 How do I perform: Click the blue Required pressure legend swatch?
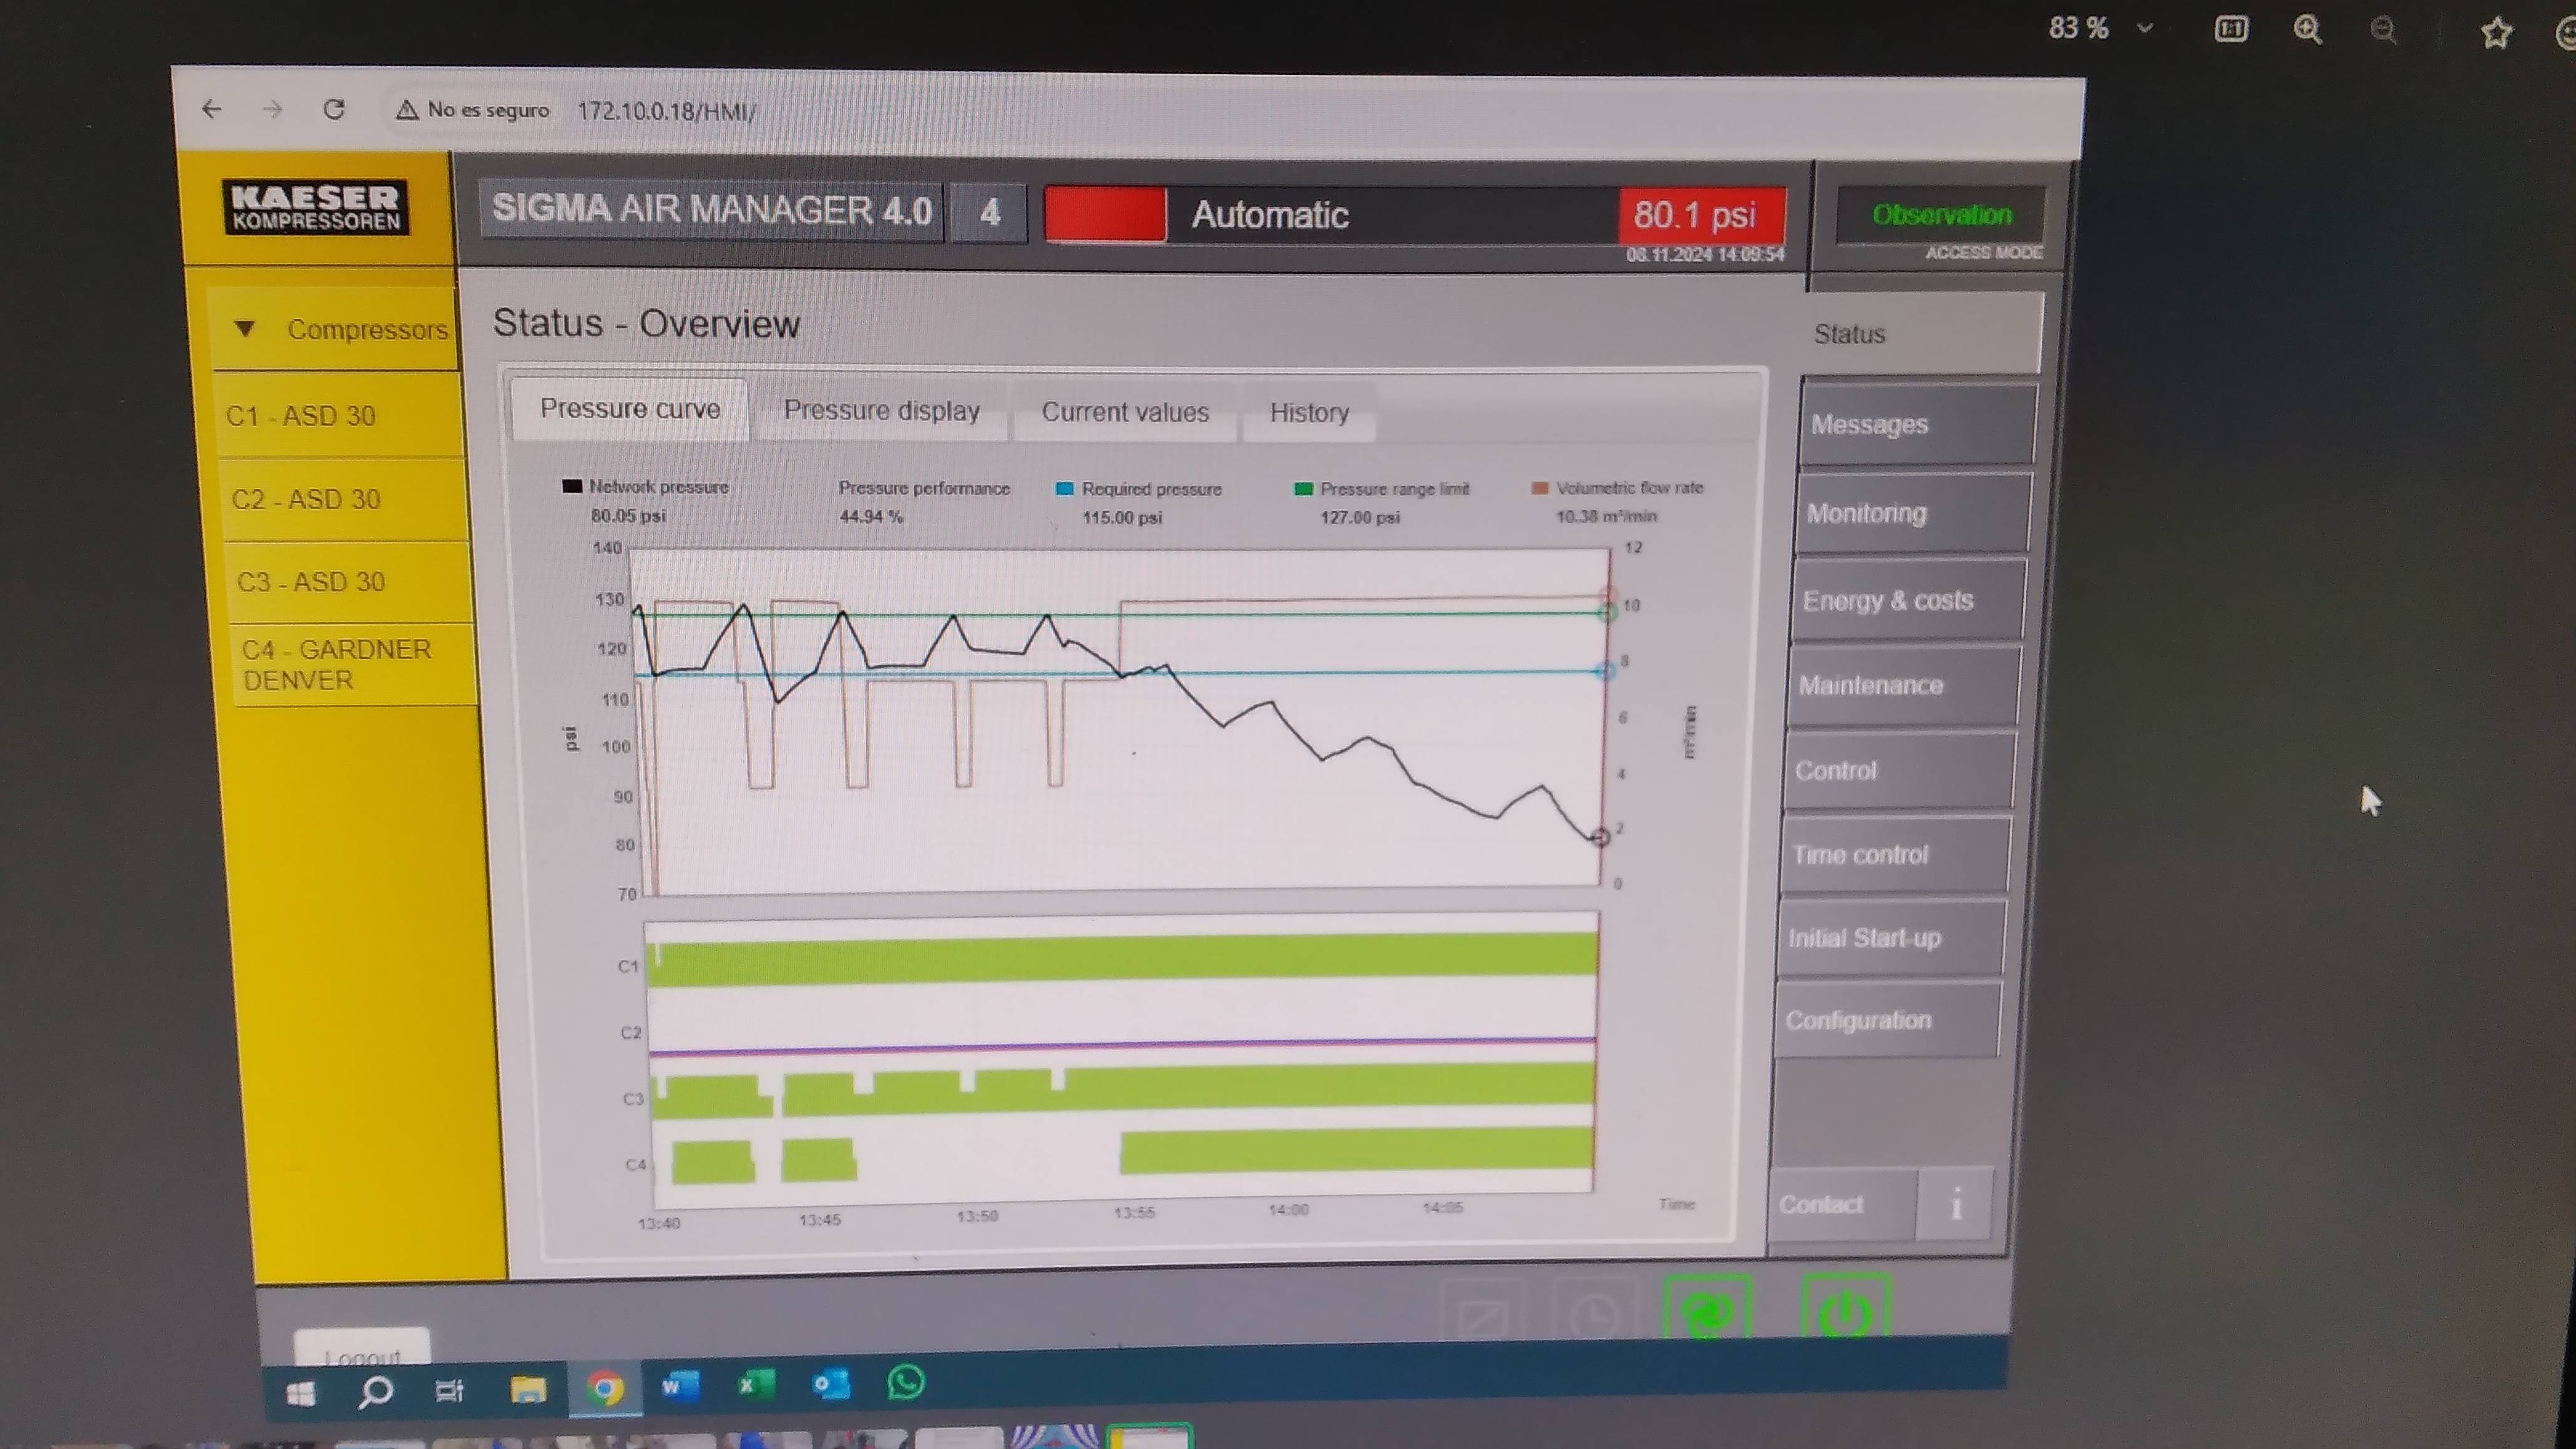pyautogui.click(x=1064, y=488)
